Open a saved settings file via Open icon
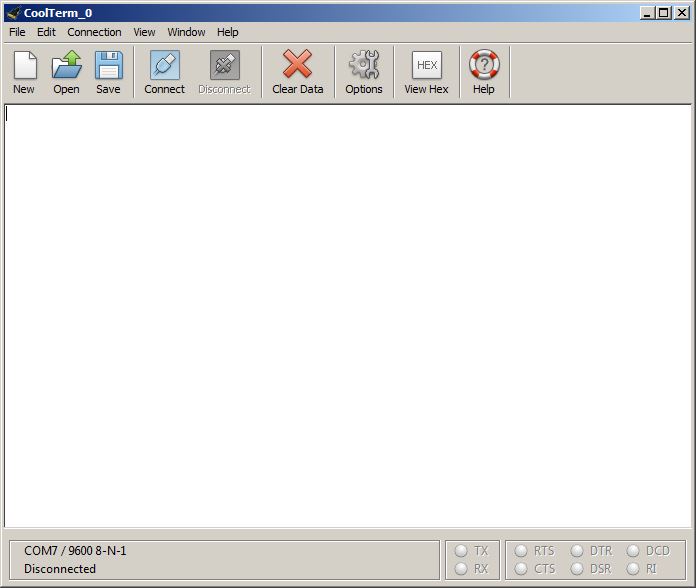696x588 pixels. pos(66,66)
